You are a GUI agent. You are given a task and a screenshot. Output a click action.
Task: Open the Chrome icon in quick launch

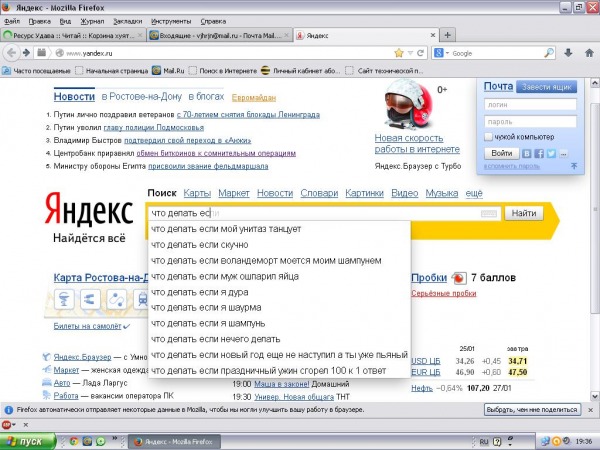[x=73, y=441]
